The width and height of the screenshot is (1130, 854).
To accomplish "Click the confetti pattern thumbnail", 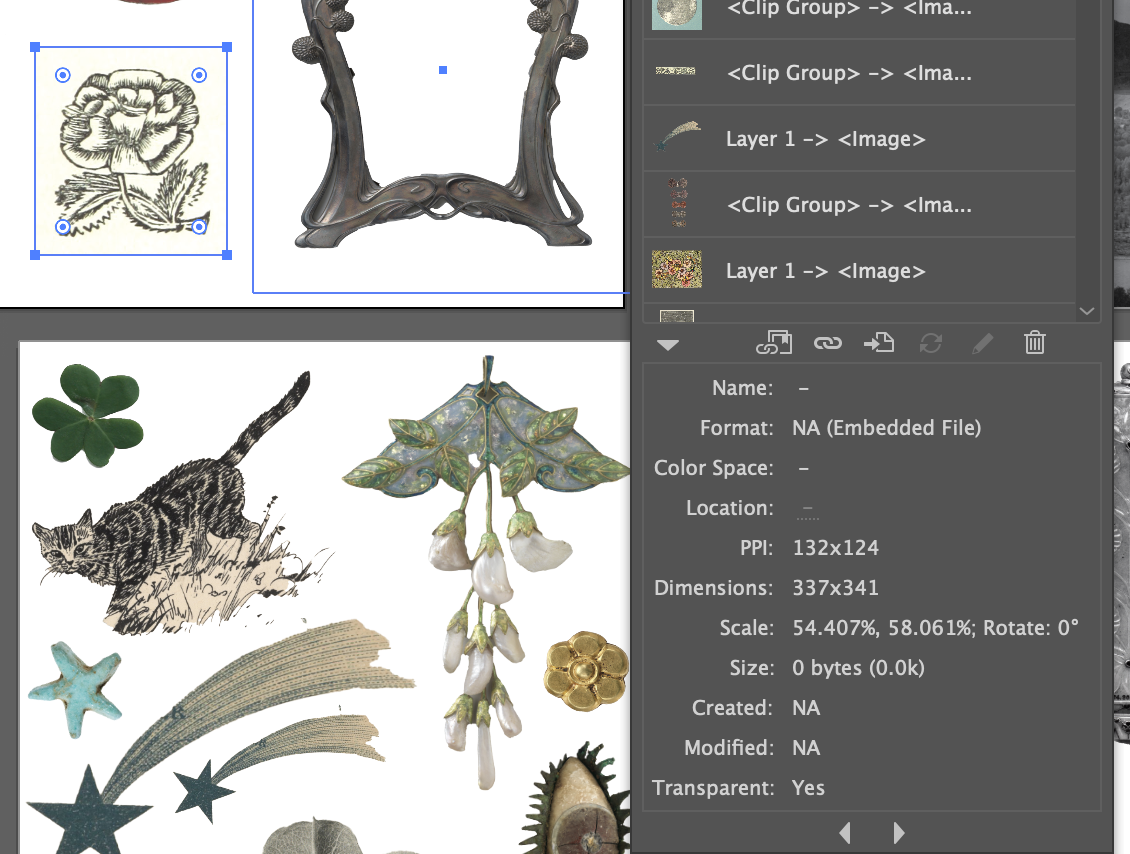I will point(677,269).
